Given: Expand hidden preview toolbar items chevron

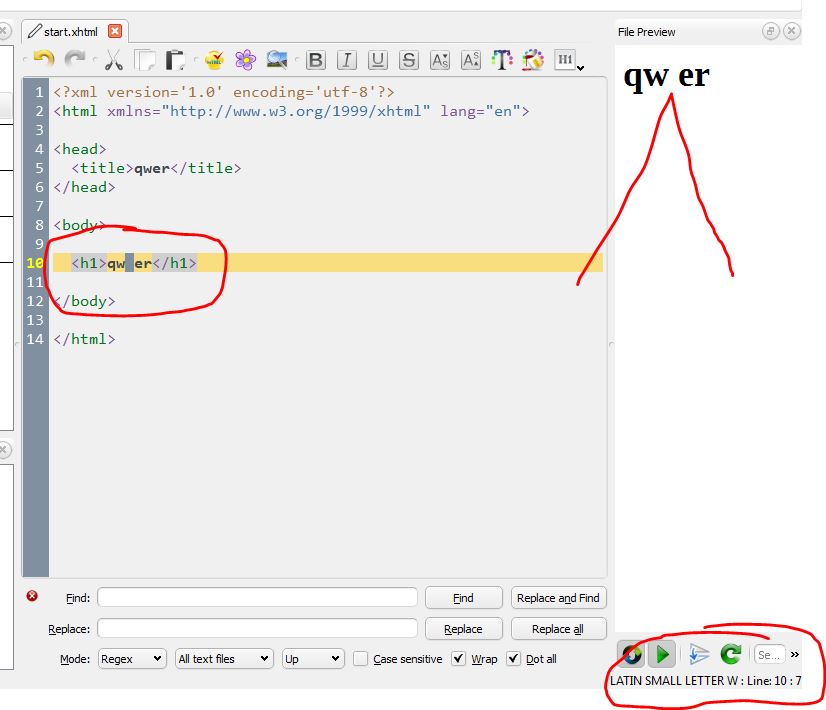Looking at the screenshot, I should [795, 654].
